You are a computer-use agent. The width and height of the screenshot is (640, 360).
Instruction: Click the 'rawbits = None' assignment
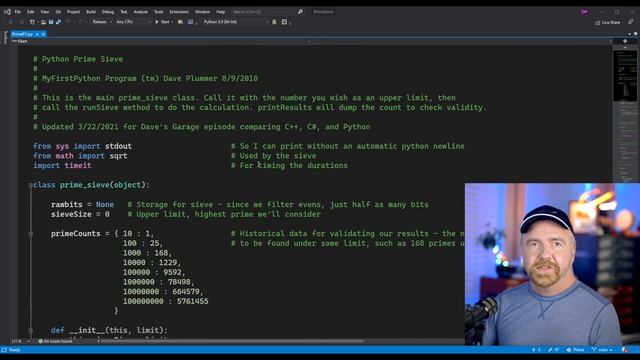pos(82,204)
